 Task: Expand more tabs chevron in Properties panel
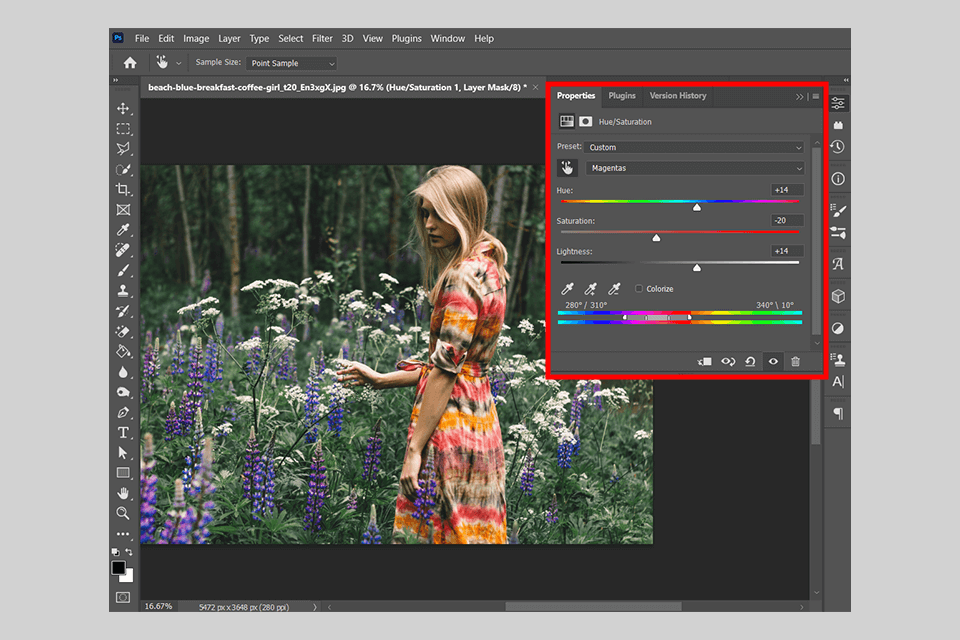[x=799, y=97]
